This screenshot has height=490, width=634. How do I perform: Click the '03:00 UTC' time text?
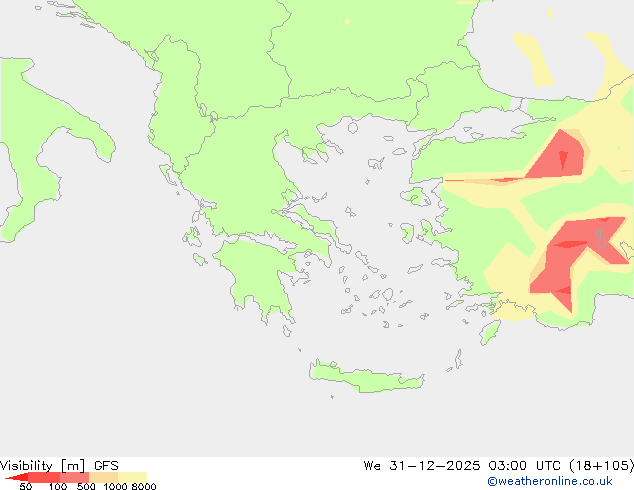tap(524, 466)
